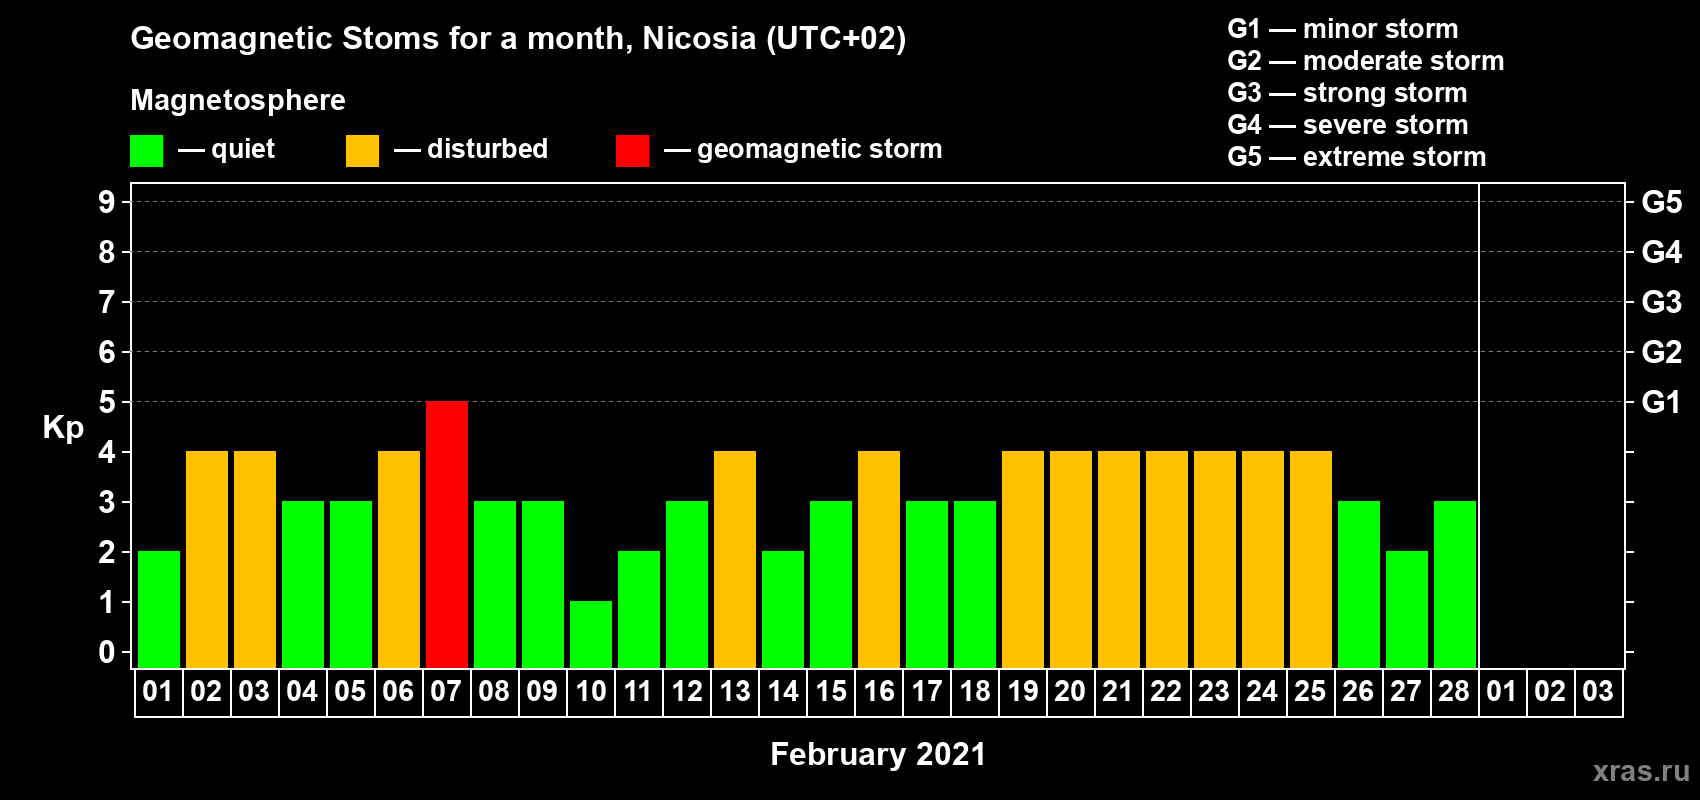The image size is (1700, 800).
Task: Click the Kp axis title
Action: (63, 428)
